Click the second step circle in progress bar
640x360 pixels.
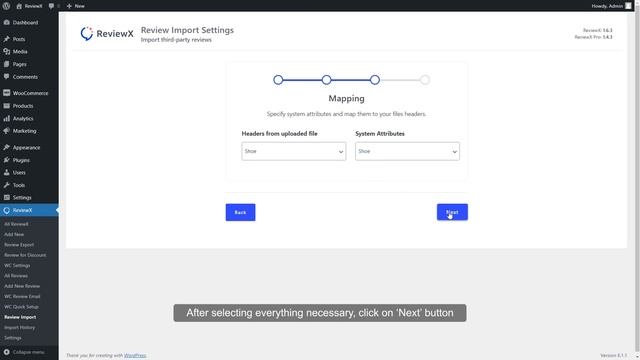327,80
